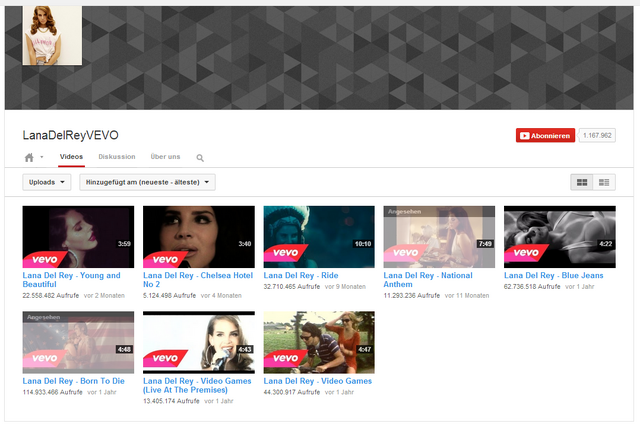Open Lana Del Rey - Young and Beautiful link
Image resolution: width=640 pixels, height=427 pixels.
pos(71,280)
